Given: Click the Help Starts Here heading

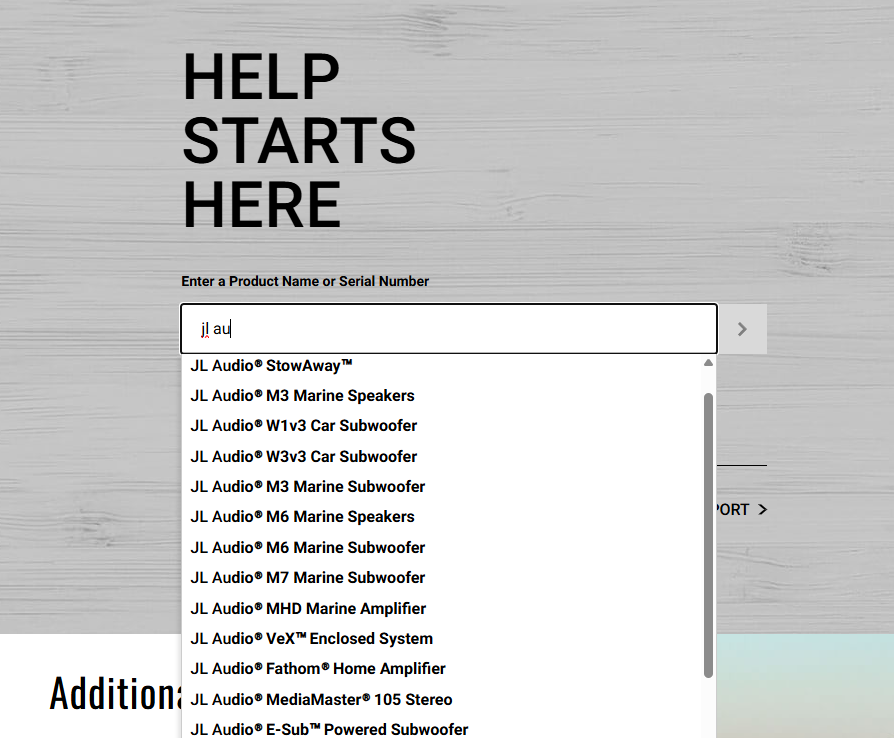Looking at the screenshot, I should (298, 141).
